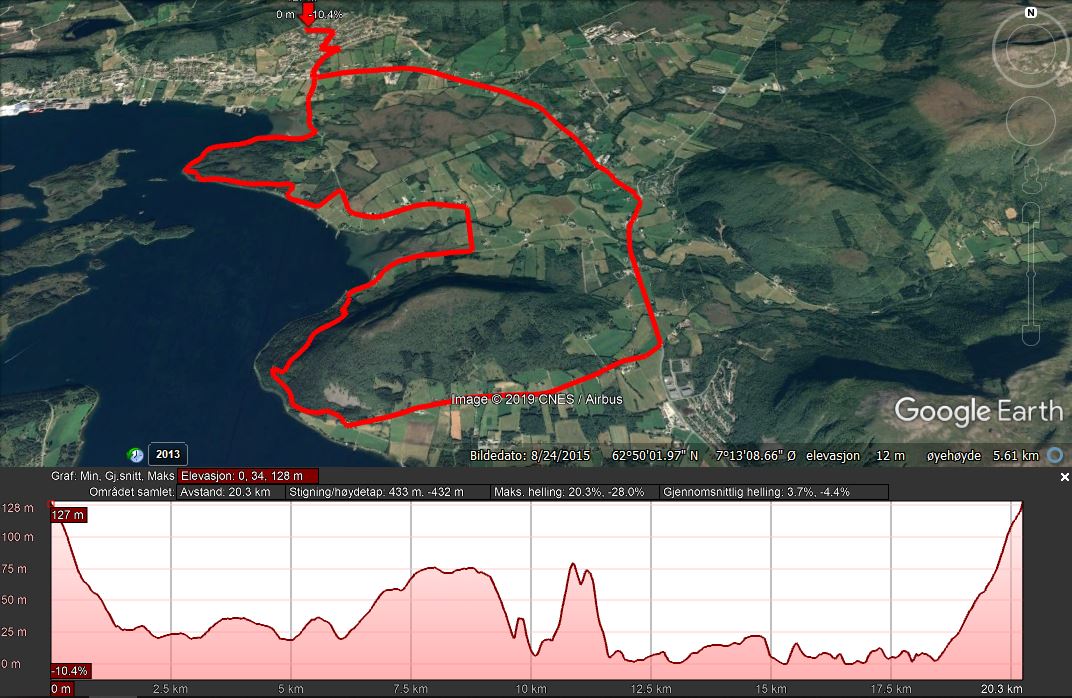The image size is (1072, 698).
Task: Click the 25 m y-axis label
Action: [14, 632]
